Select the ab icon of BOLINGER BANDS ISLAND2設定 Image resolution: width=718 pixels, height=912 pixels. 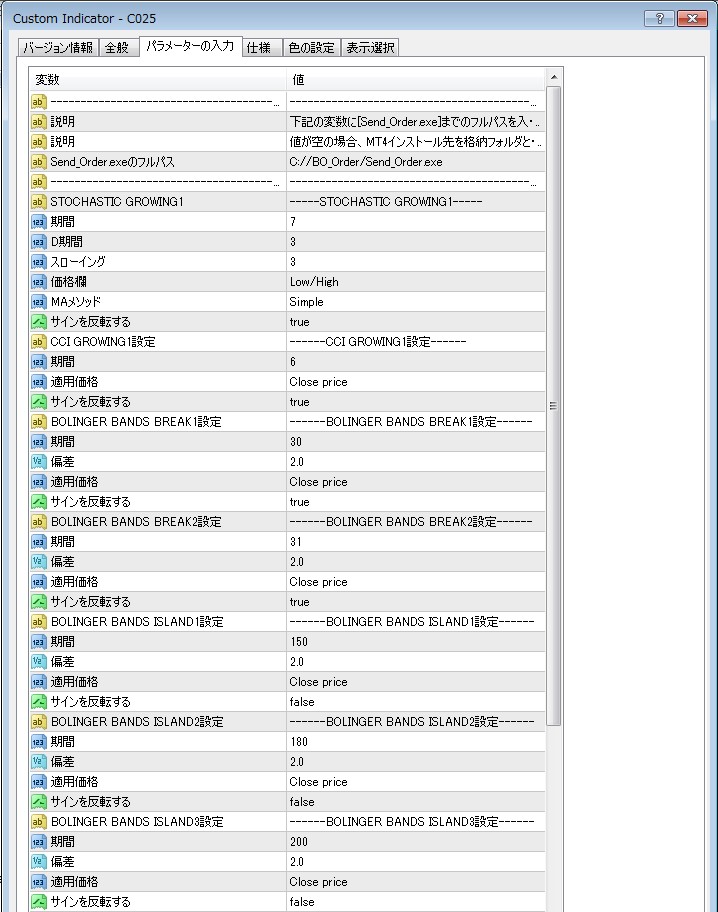(x=38, y=722)
